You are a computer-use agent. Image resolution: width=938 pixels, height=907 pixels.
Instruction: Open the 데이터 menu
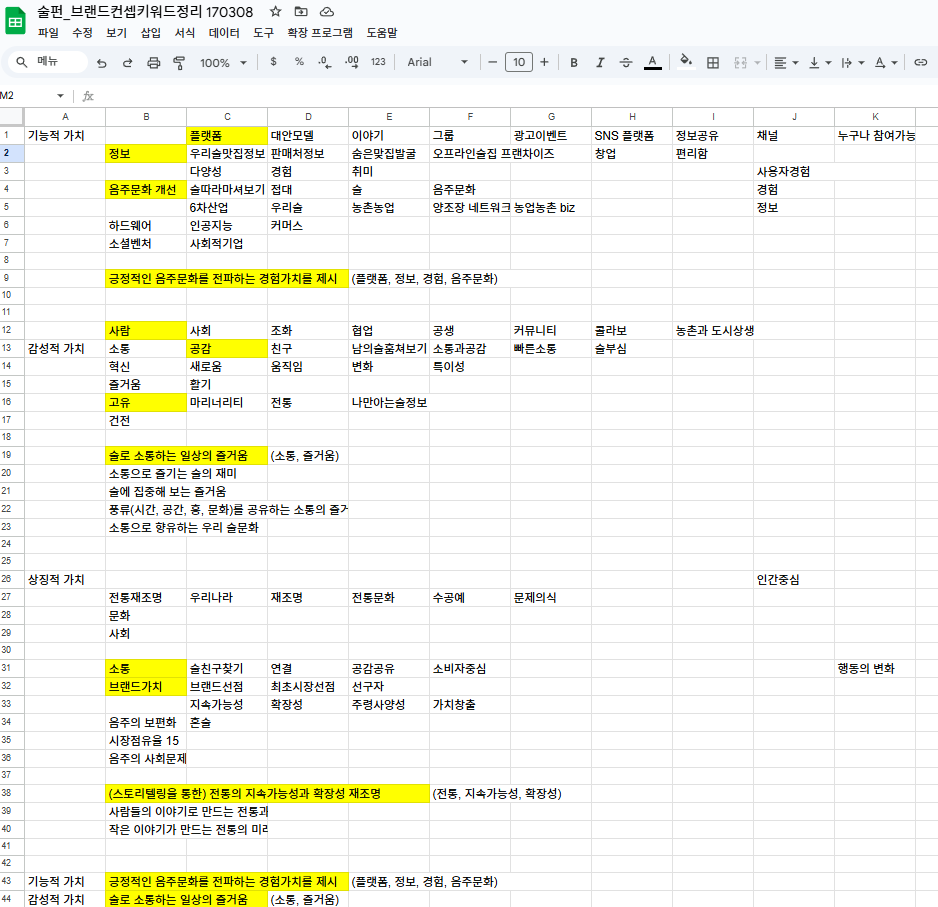click(224, 32)
